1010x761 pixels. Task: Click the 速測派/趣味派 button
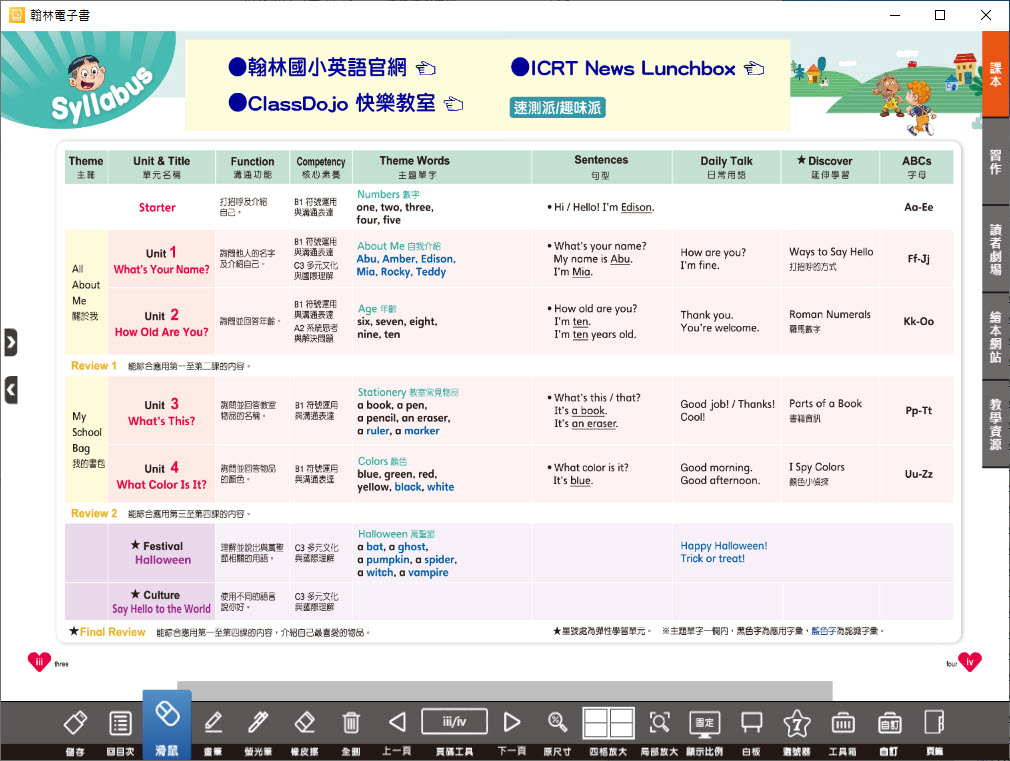[x=557, y=108]
